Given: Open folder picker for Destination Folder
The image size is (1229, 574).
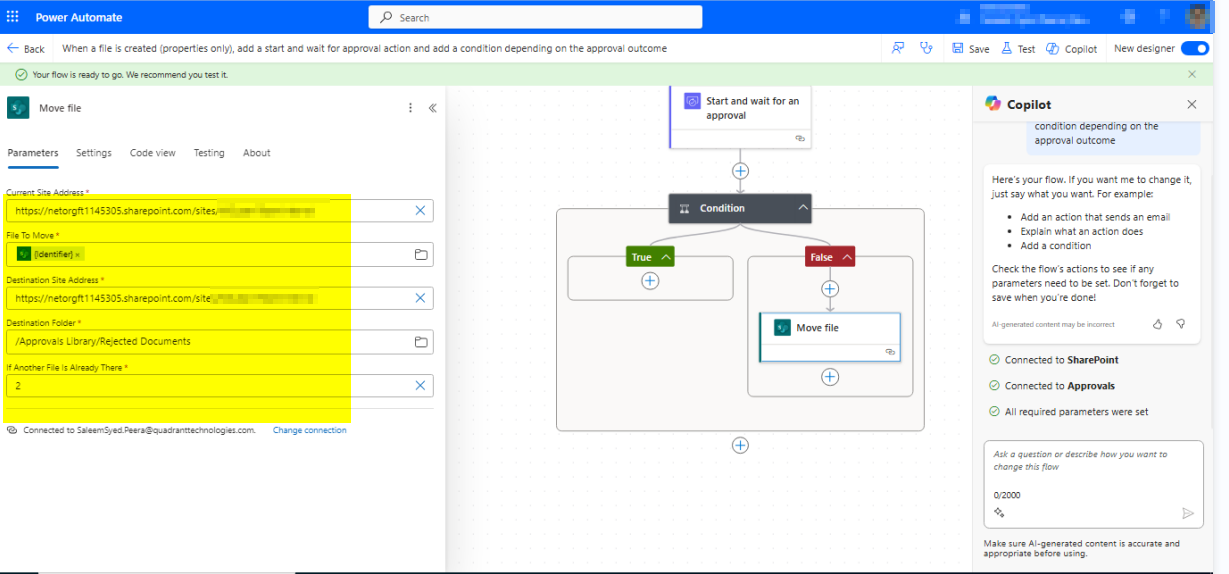Looking at the screenshot, I should (x=421, y=342).
